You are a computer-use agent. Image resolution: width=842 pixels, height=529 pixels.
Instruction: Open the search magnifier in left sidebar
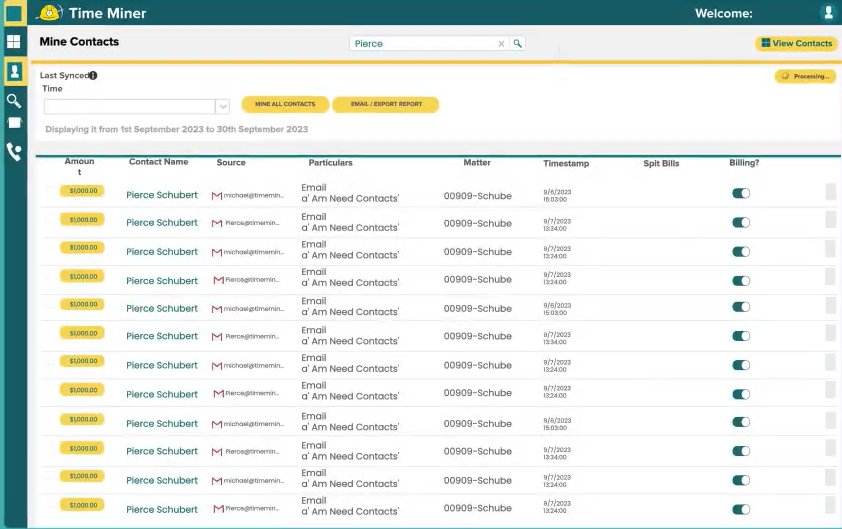(14, 101)
